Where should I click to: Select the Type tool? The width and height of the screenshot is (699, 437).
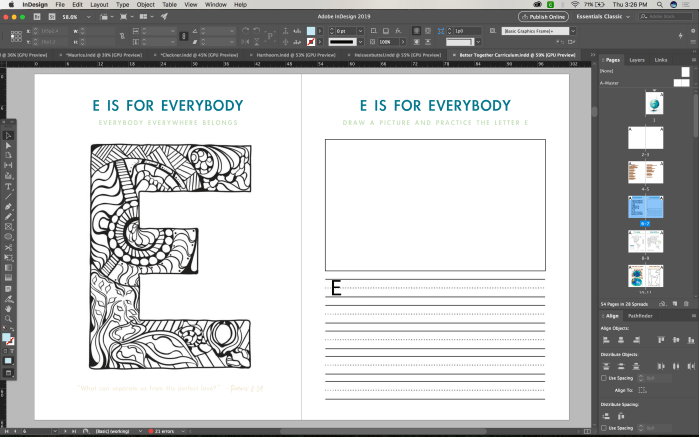tap(8, 186)
